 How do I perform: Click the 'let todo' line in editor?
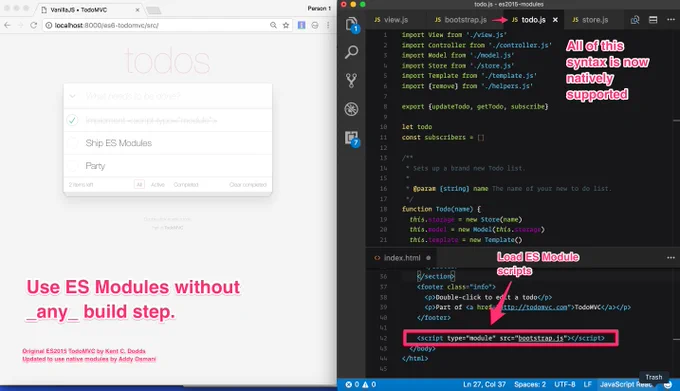coord(417,127)
